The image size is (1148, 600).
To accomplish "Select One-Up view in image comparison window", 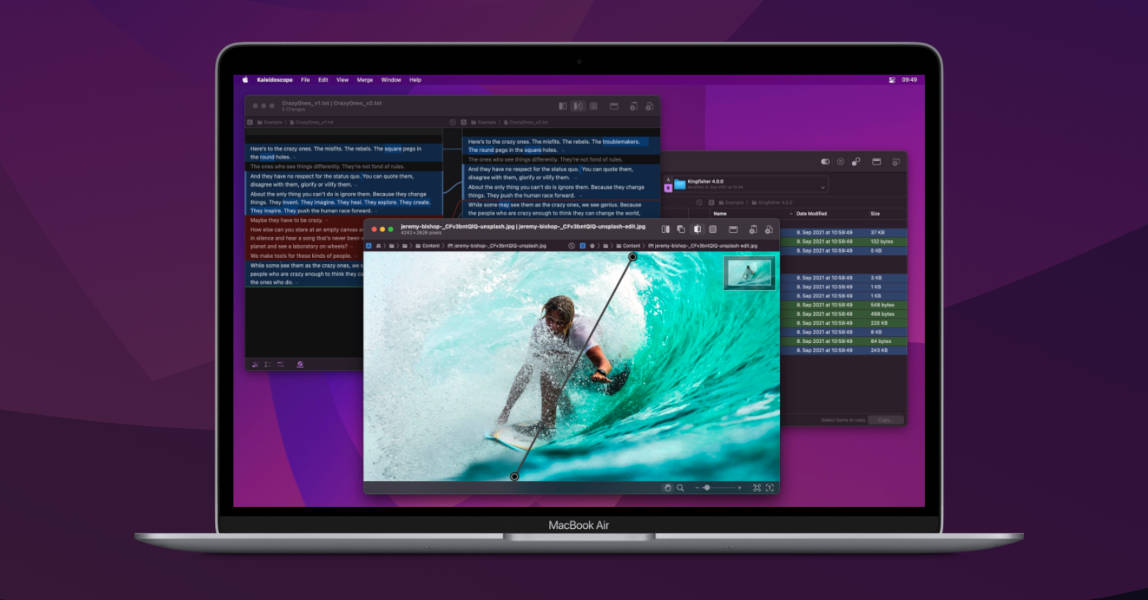I will point(681,229).
